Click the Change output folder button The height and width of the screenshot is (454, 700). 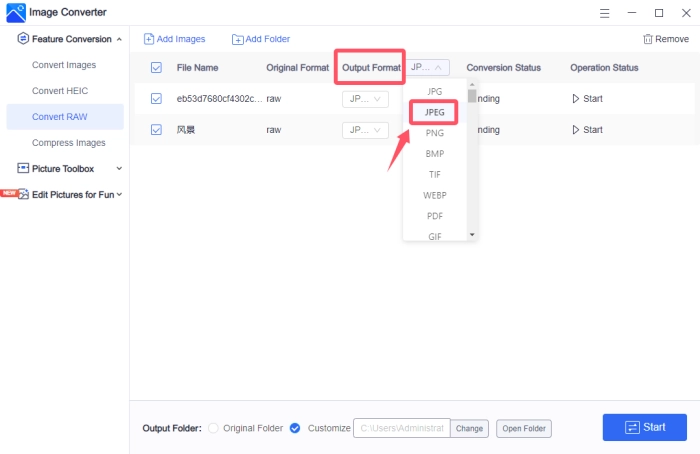click(469, 428)
